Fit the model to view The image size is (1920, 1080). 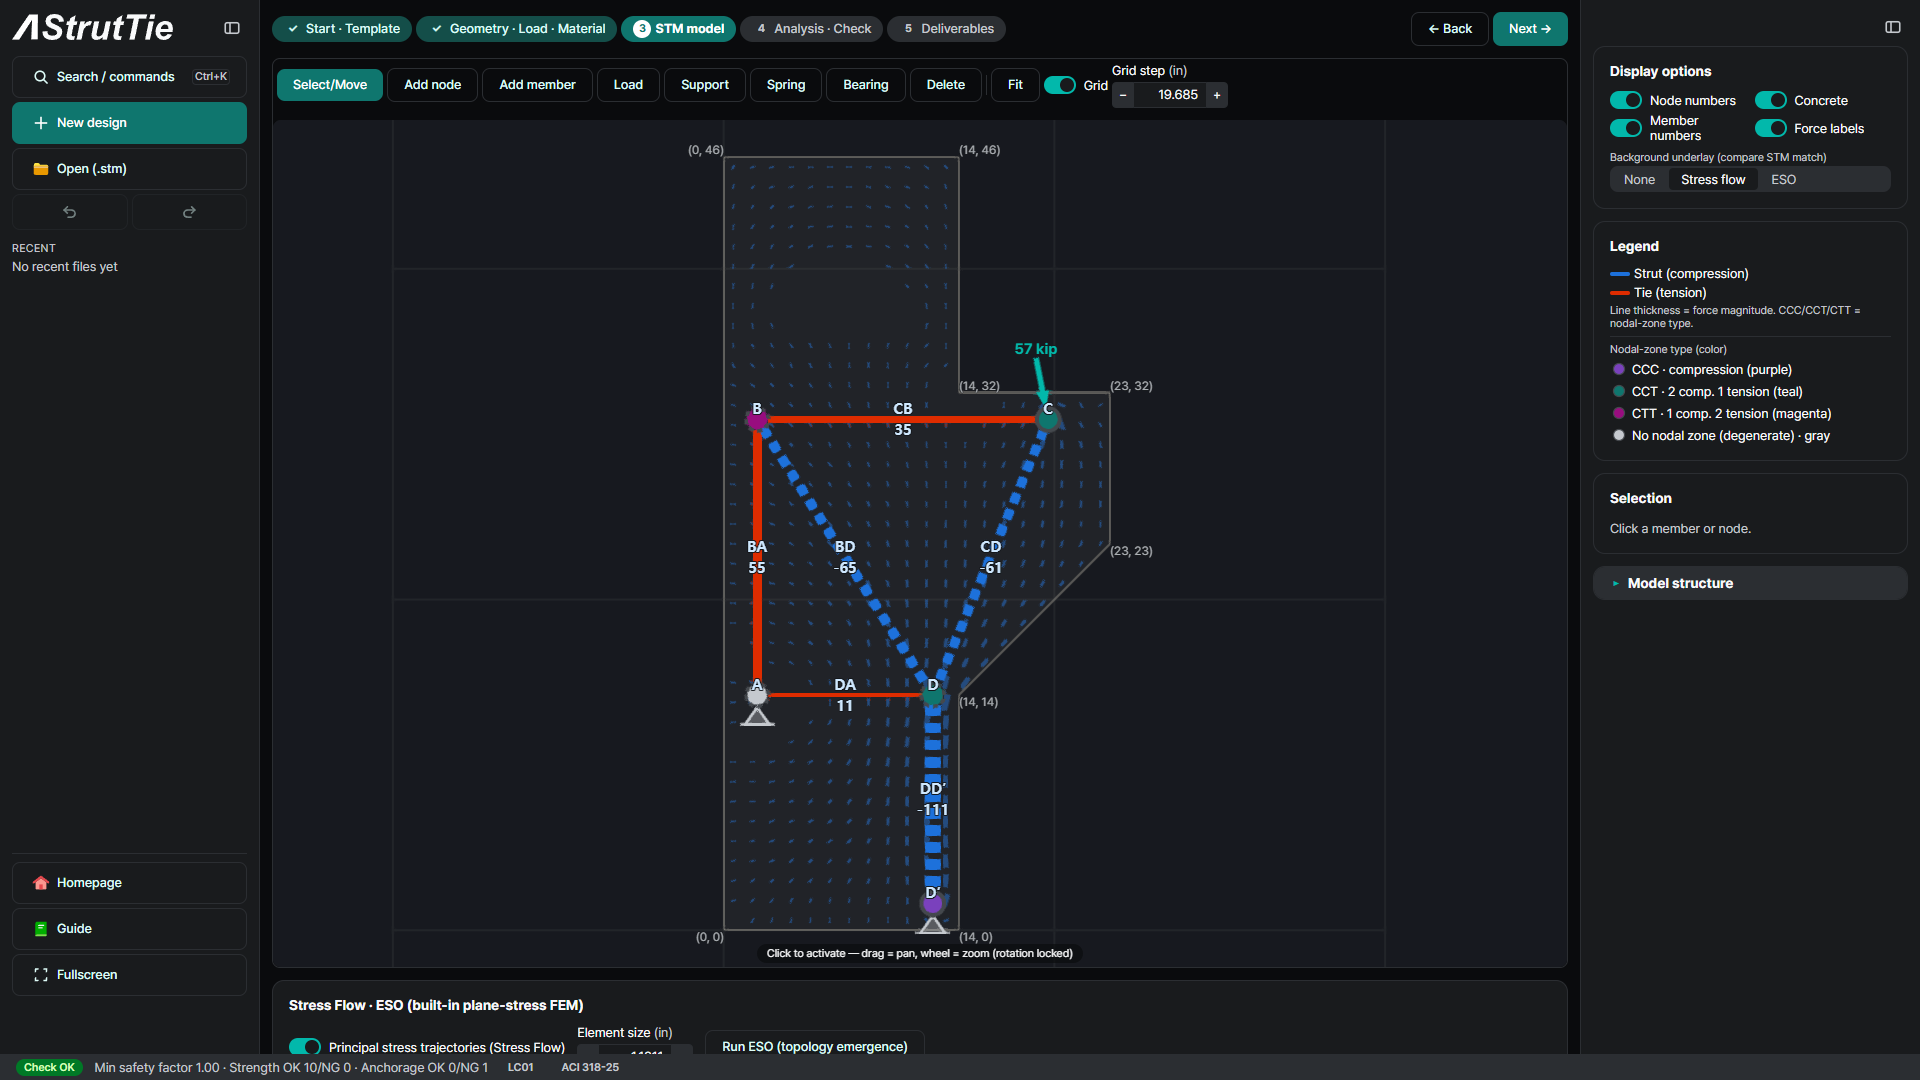click(1015, 85)
